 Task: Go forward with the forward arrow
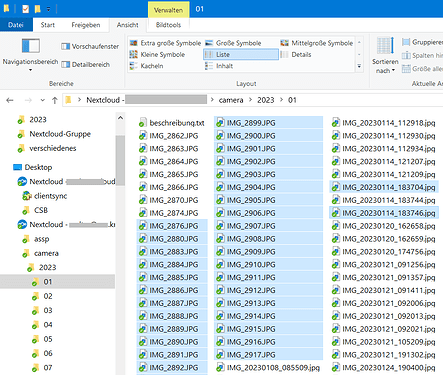point(28,100)
